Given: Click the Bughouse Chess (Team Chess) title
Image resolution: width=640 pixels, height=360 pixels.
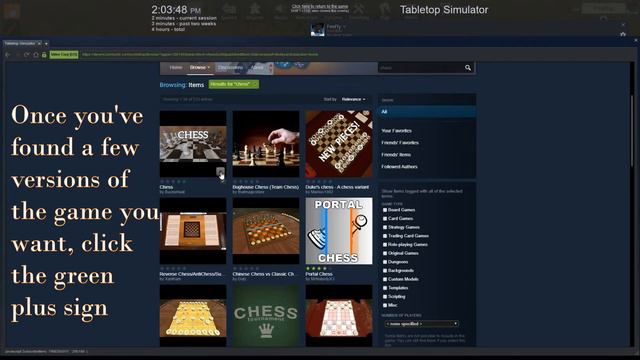Looking at the screenshot, I should [266, 187].
